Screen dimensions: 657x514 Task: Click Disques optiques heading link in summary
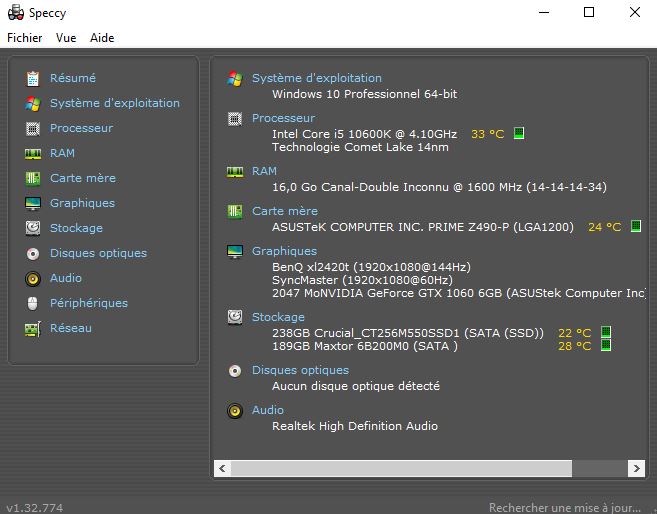coord(300,370)
